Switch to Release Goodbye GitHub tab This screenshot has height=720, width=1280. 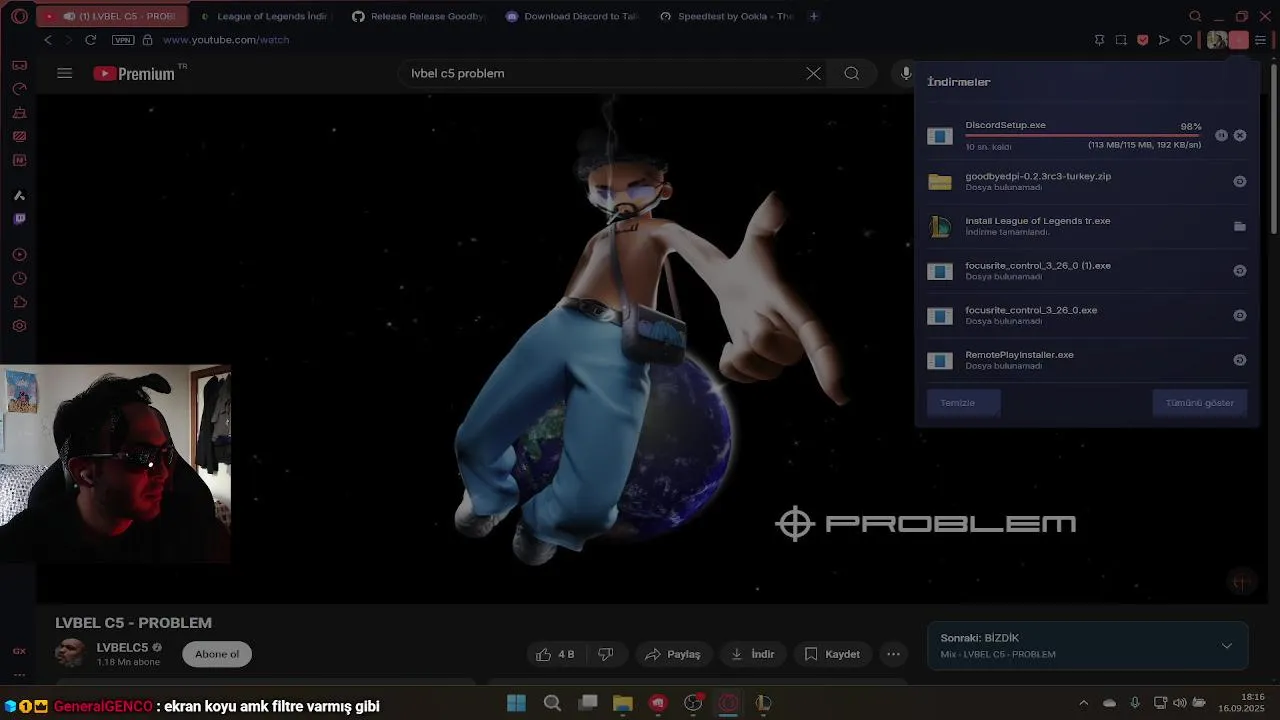[x=418, y=16]
